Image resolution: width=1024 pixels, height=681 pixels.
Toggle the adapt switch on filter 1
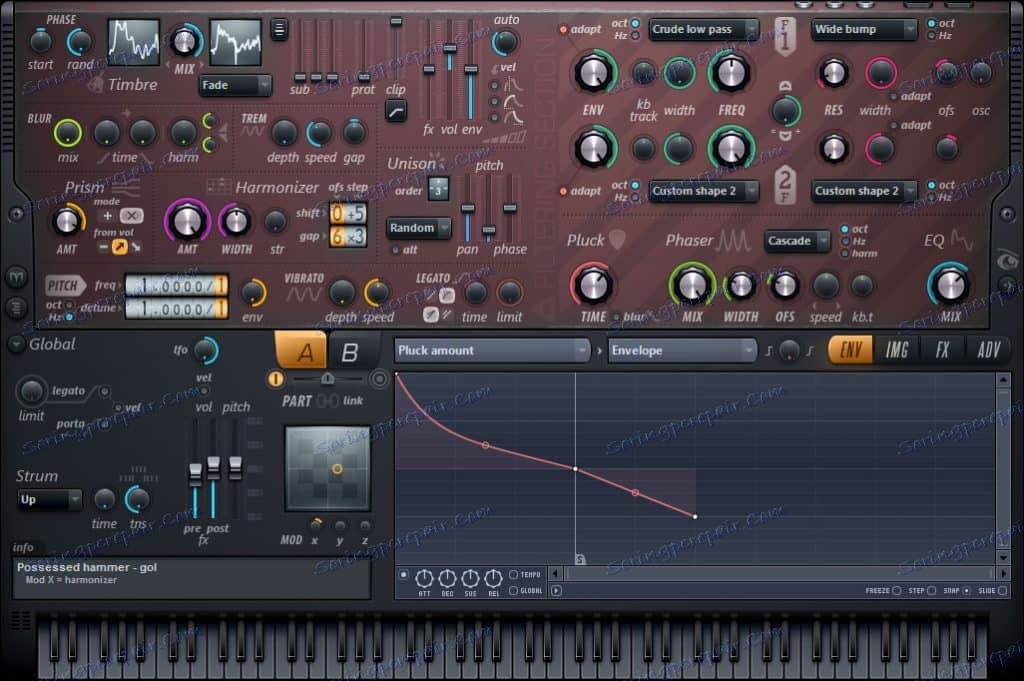(x=563, y=27)
